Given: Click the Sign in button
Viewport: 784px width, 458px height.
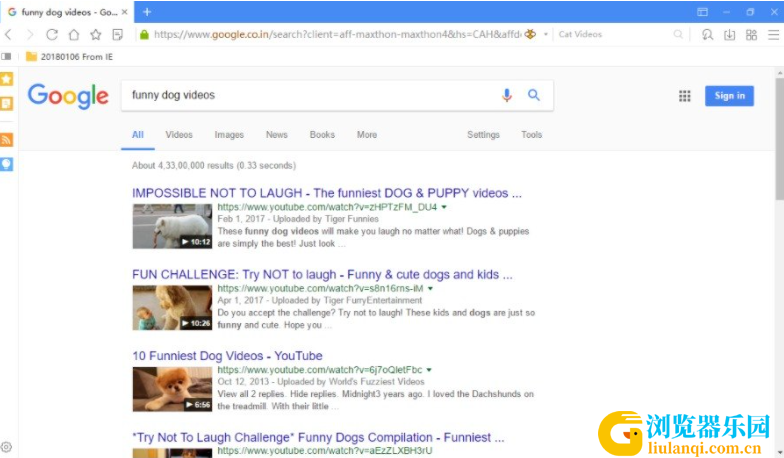Looking at the screenshot, I should coord(730,96).
